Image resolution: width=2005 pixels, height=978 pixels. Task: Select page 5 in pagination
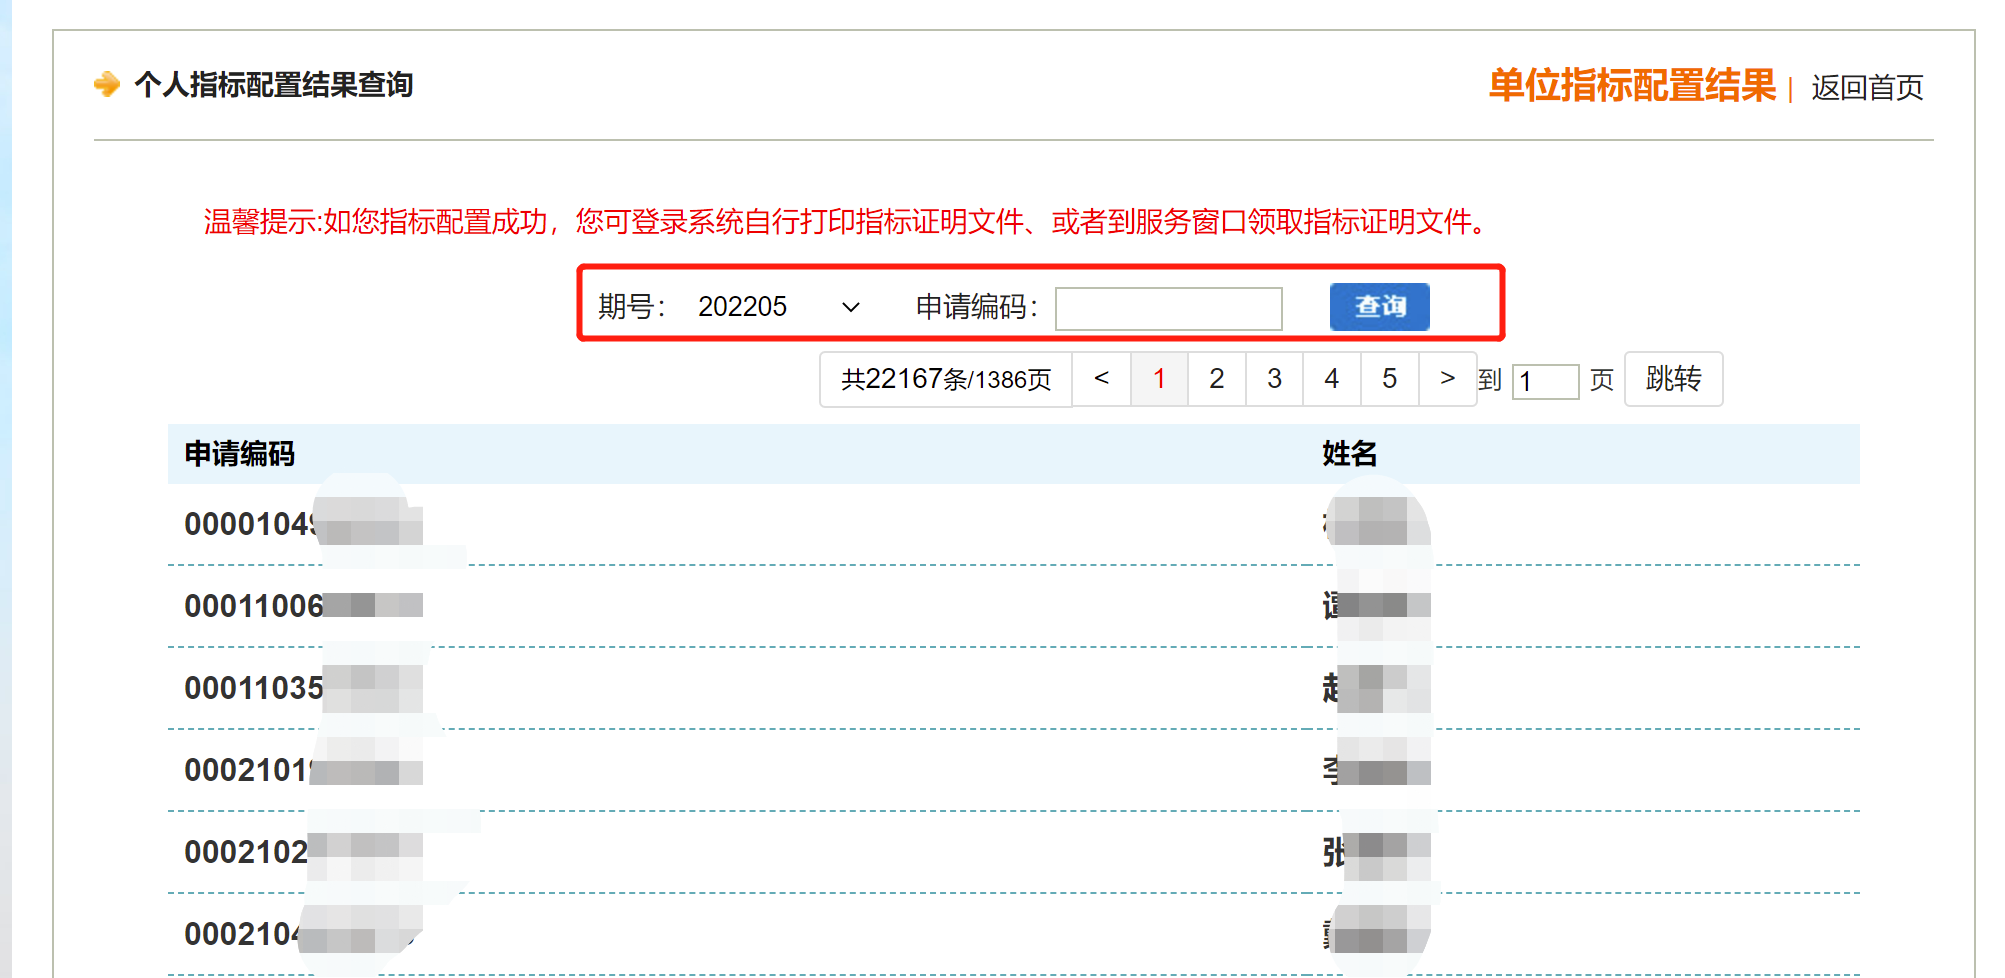coord(1389,379)
